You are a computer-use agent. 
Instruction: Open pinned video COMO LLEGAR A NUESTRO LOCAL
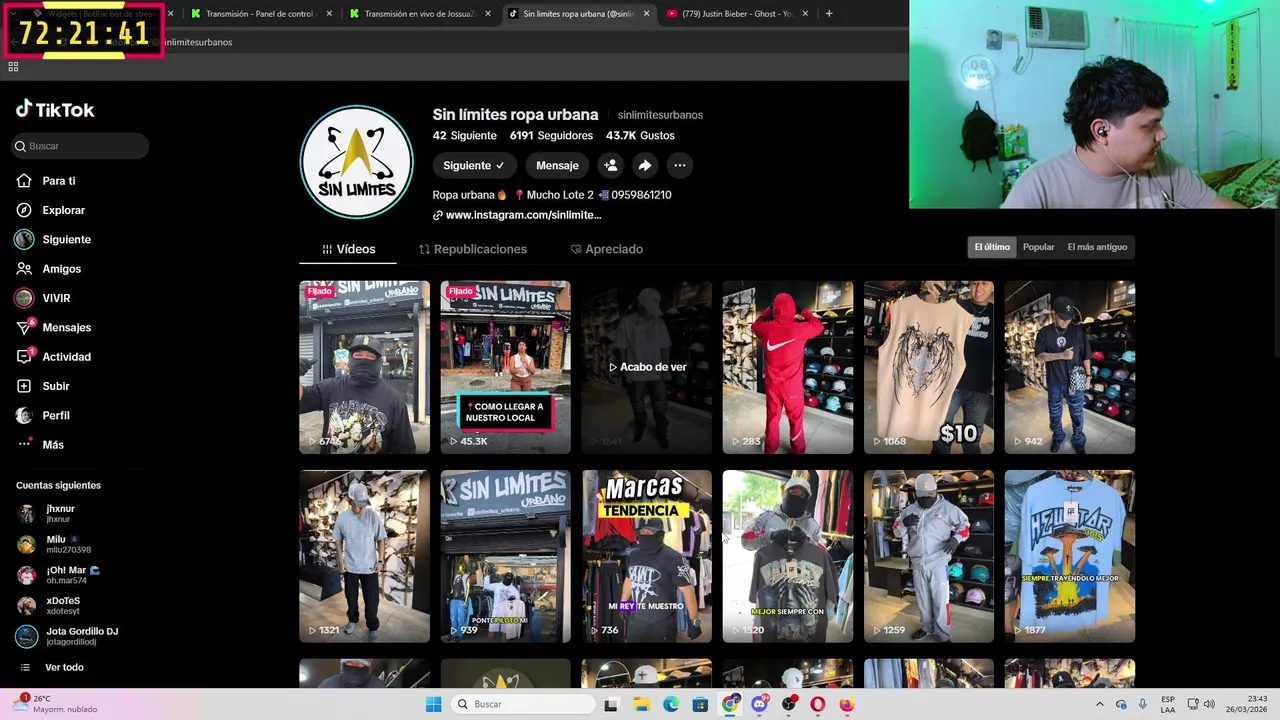pos(505,367)
